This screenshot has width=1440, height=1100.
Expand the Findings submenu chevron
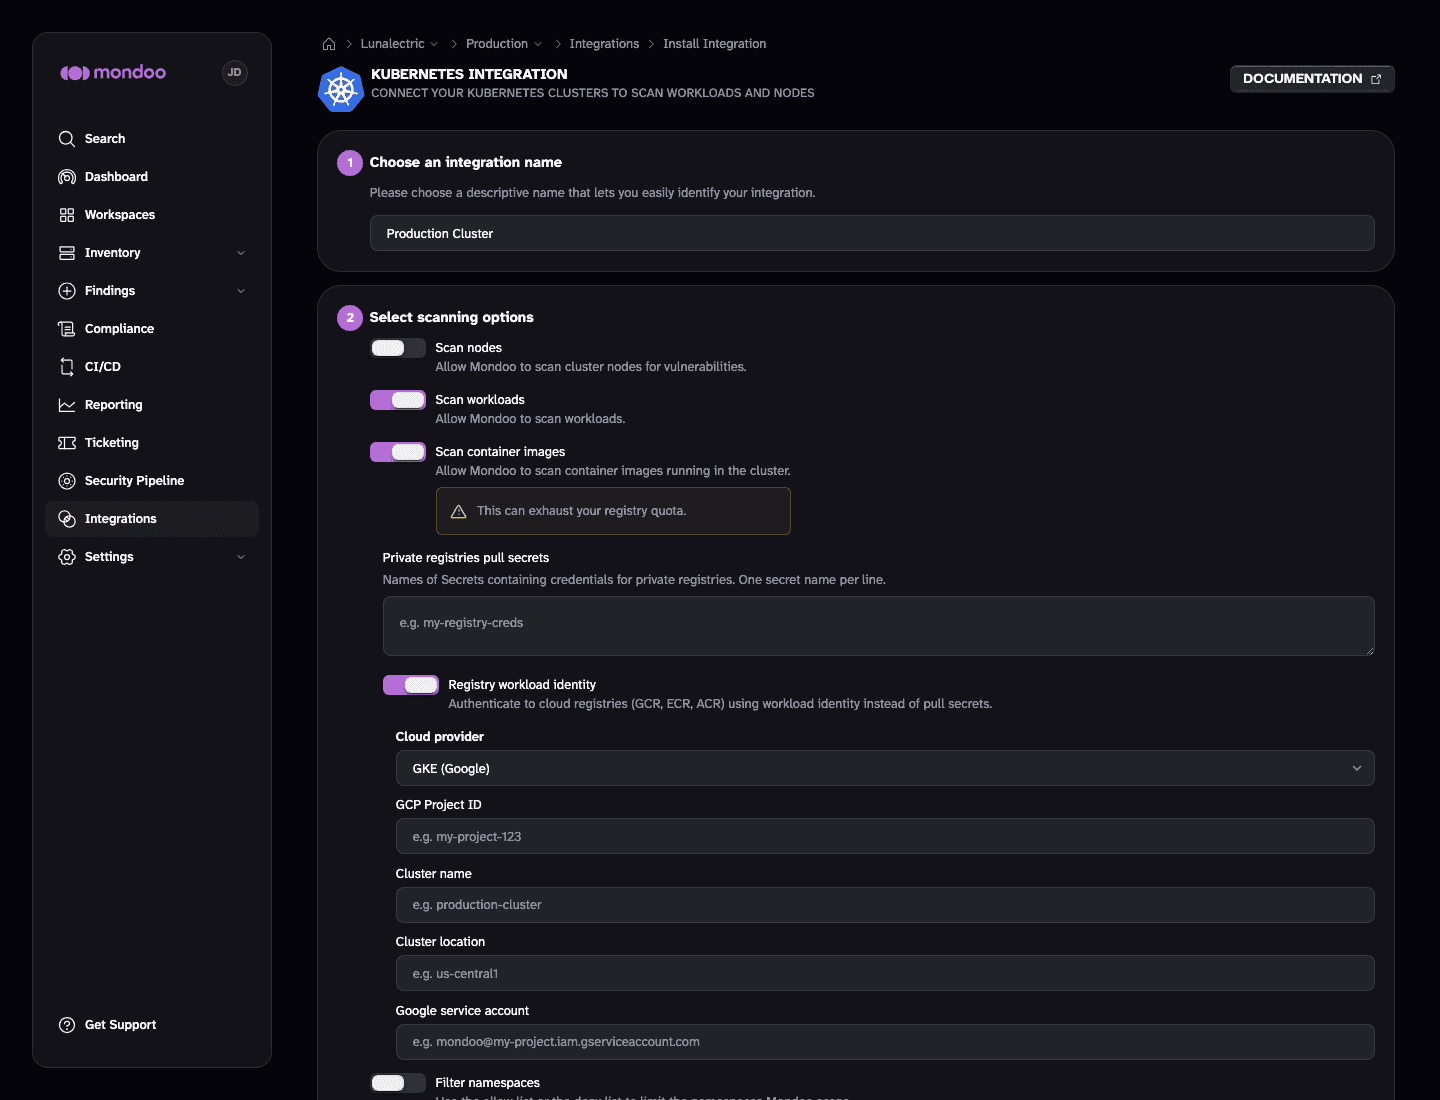tap(241, 291)
